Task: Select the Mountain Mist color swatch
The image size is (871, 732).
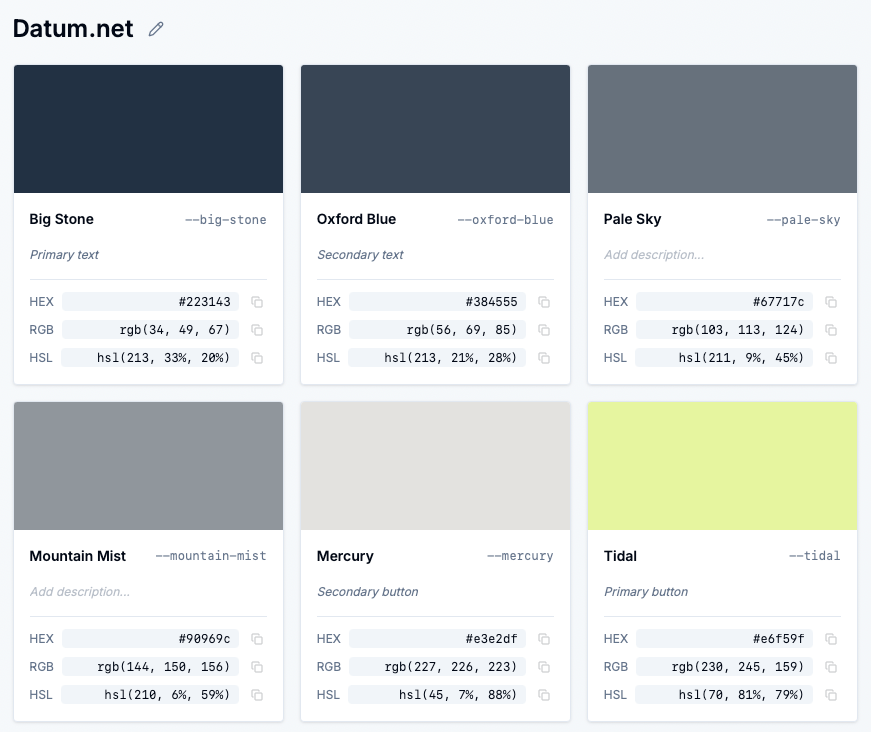Action: [x=148, y=466]
